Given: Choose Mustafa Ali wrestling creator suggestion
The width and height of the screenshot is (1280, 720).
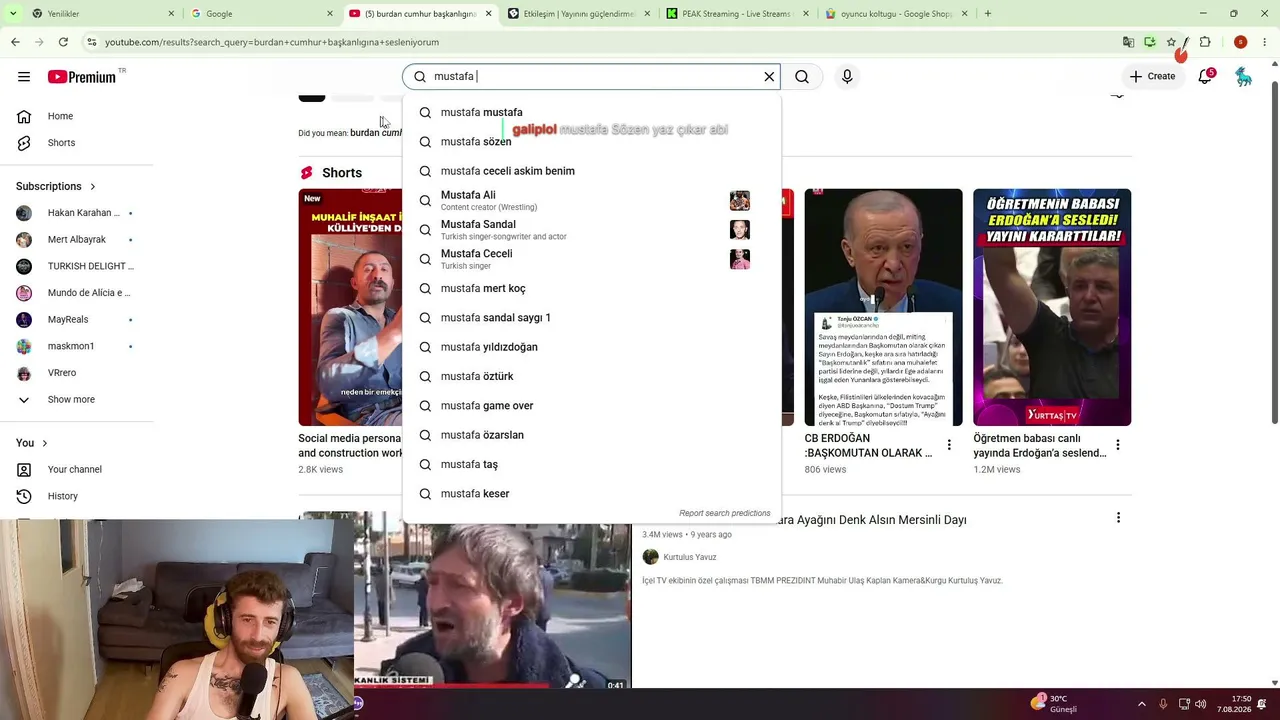Looking at the screenshot, I should (592, 200).
